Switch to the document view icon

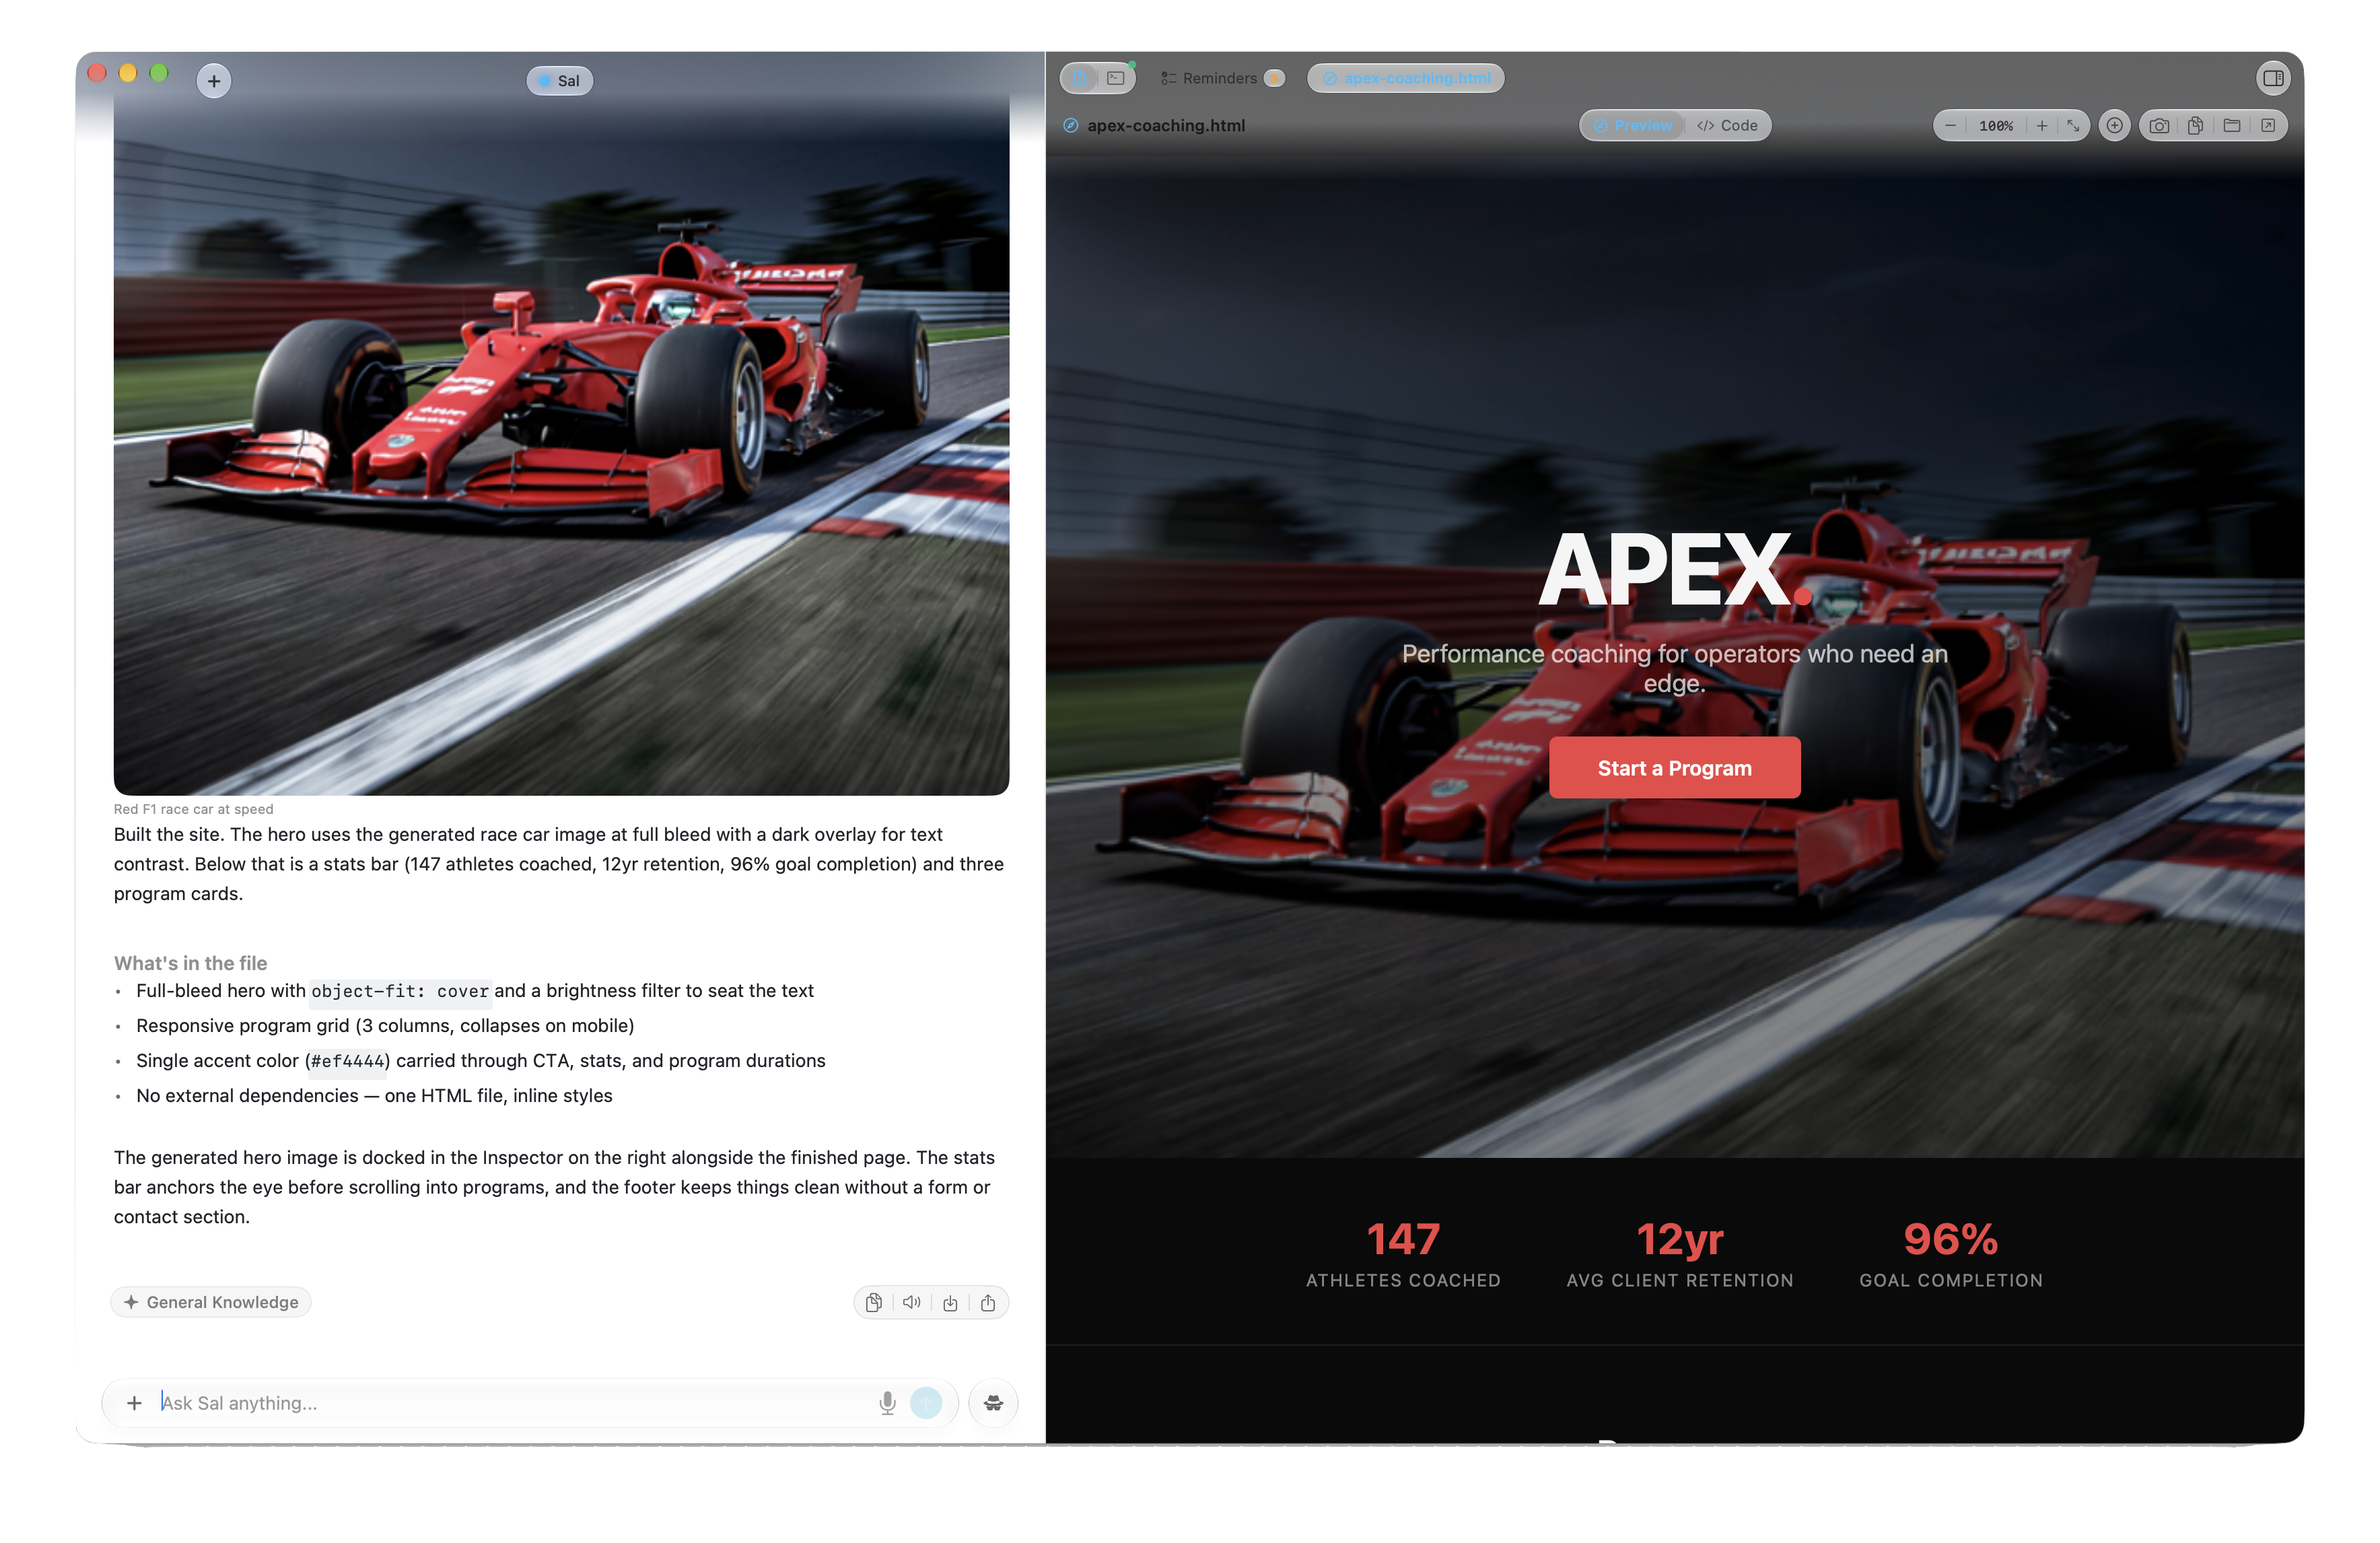coord(1080,78)
